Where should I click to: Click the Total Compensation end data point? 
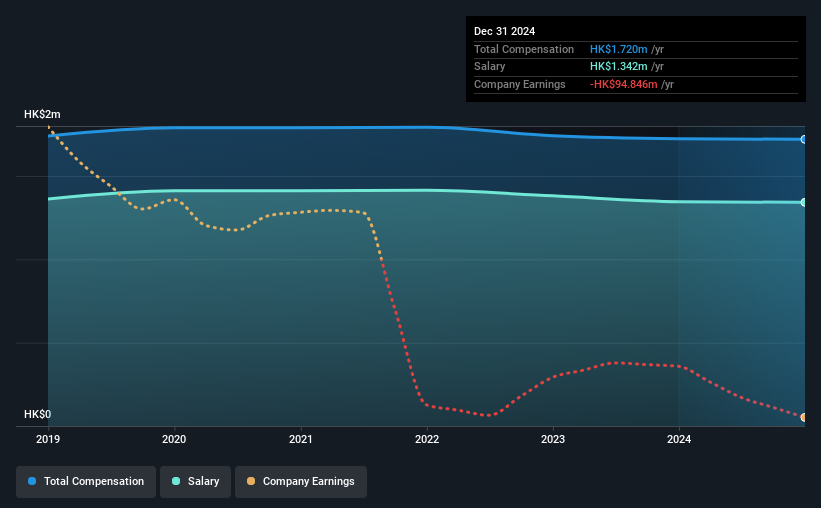(804, 139)
